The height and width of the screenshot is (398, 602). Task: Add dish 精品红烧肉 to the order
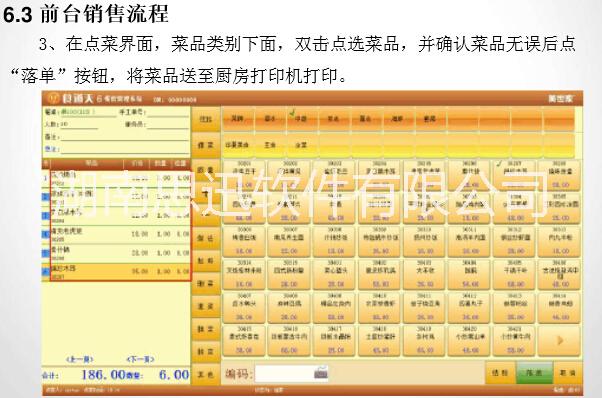[335, 307]
